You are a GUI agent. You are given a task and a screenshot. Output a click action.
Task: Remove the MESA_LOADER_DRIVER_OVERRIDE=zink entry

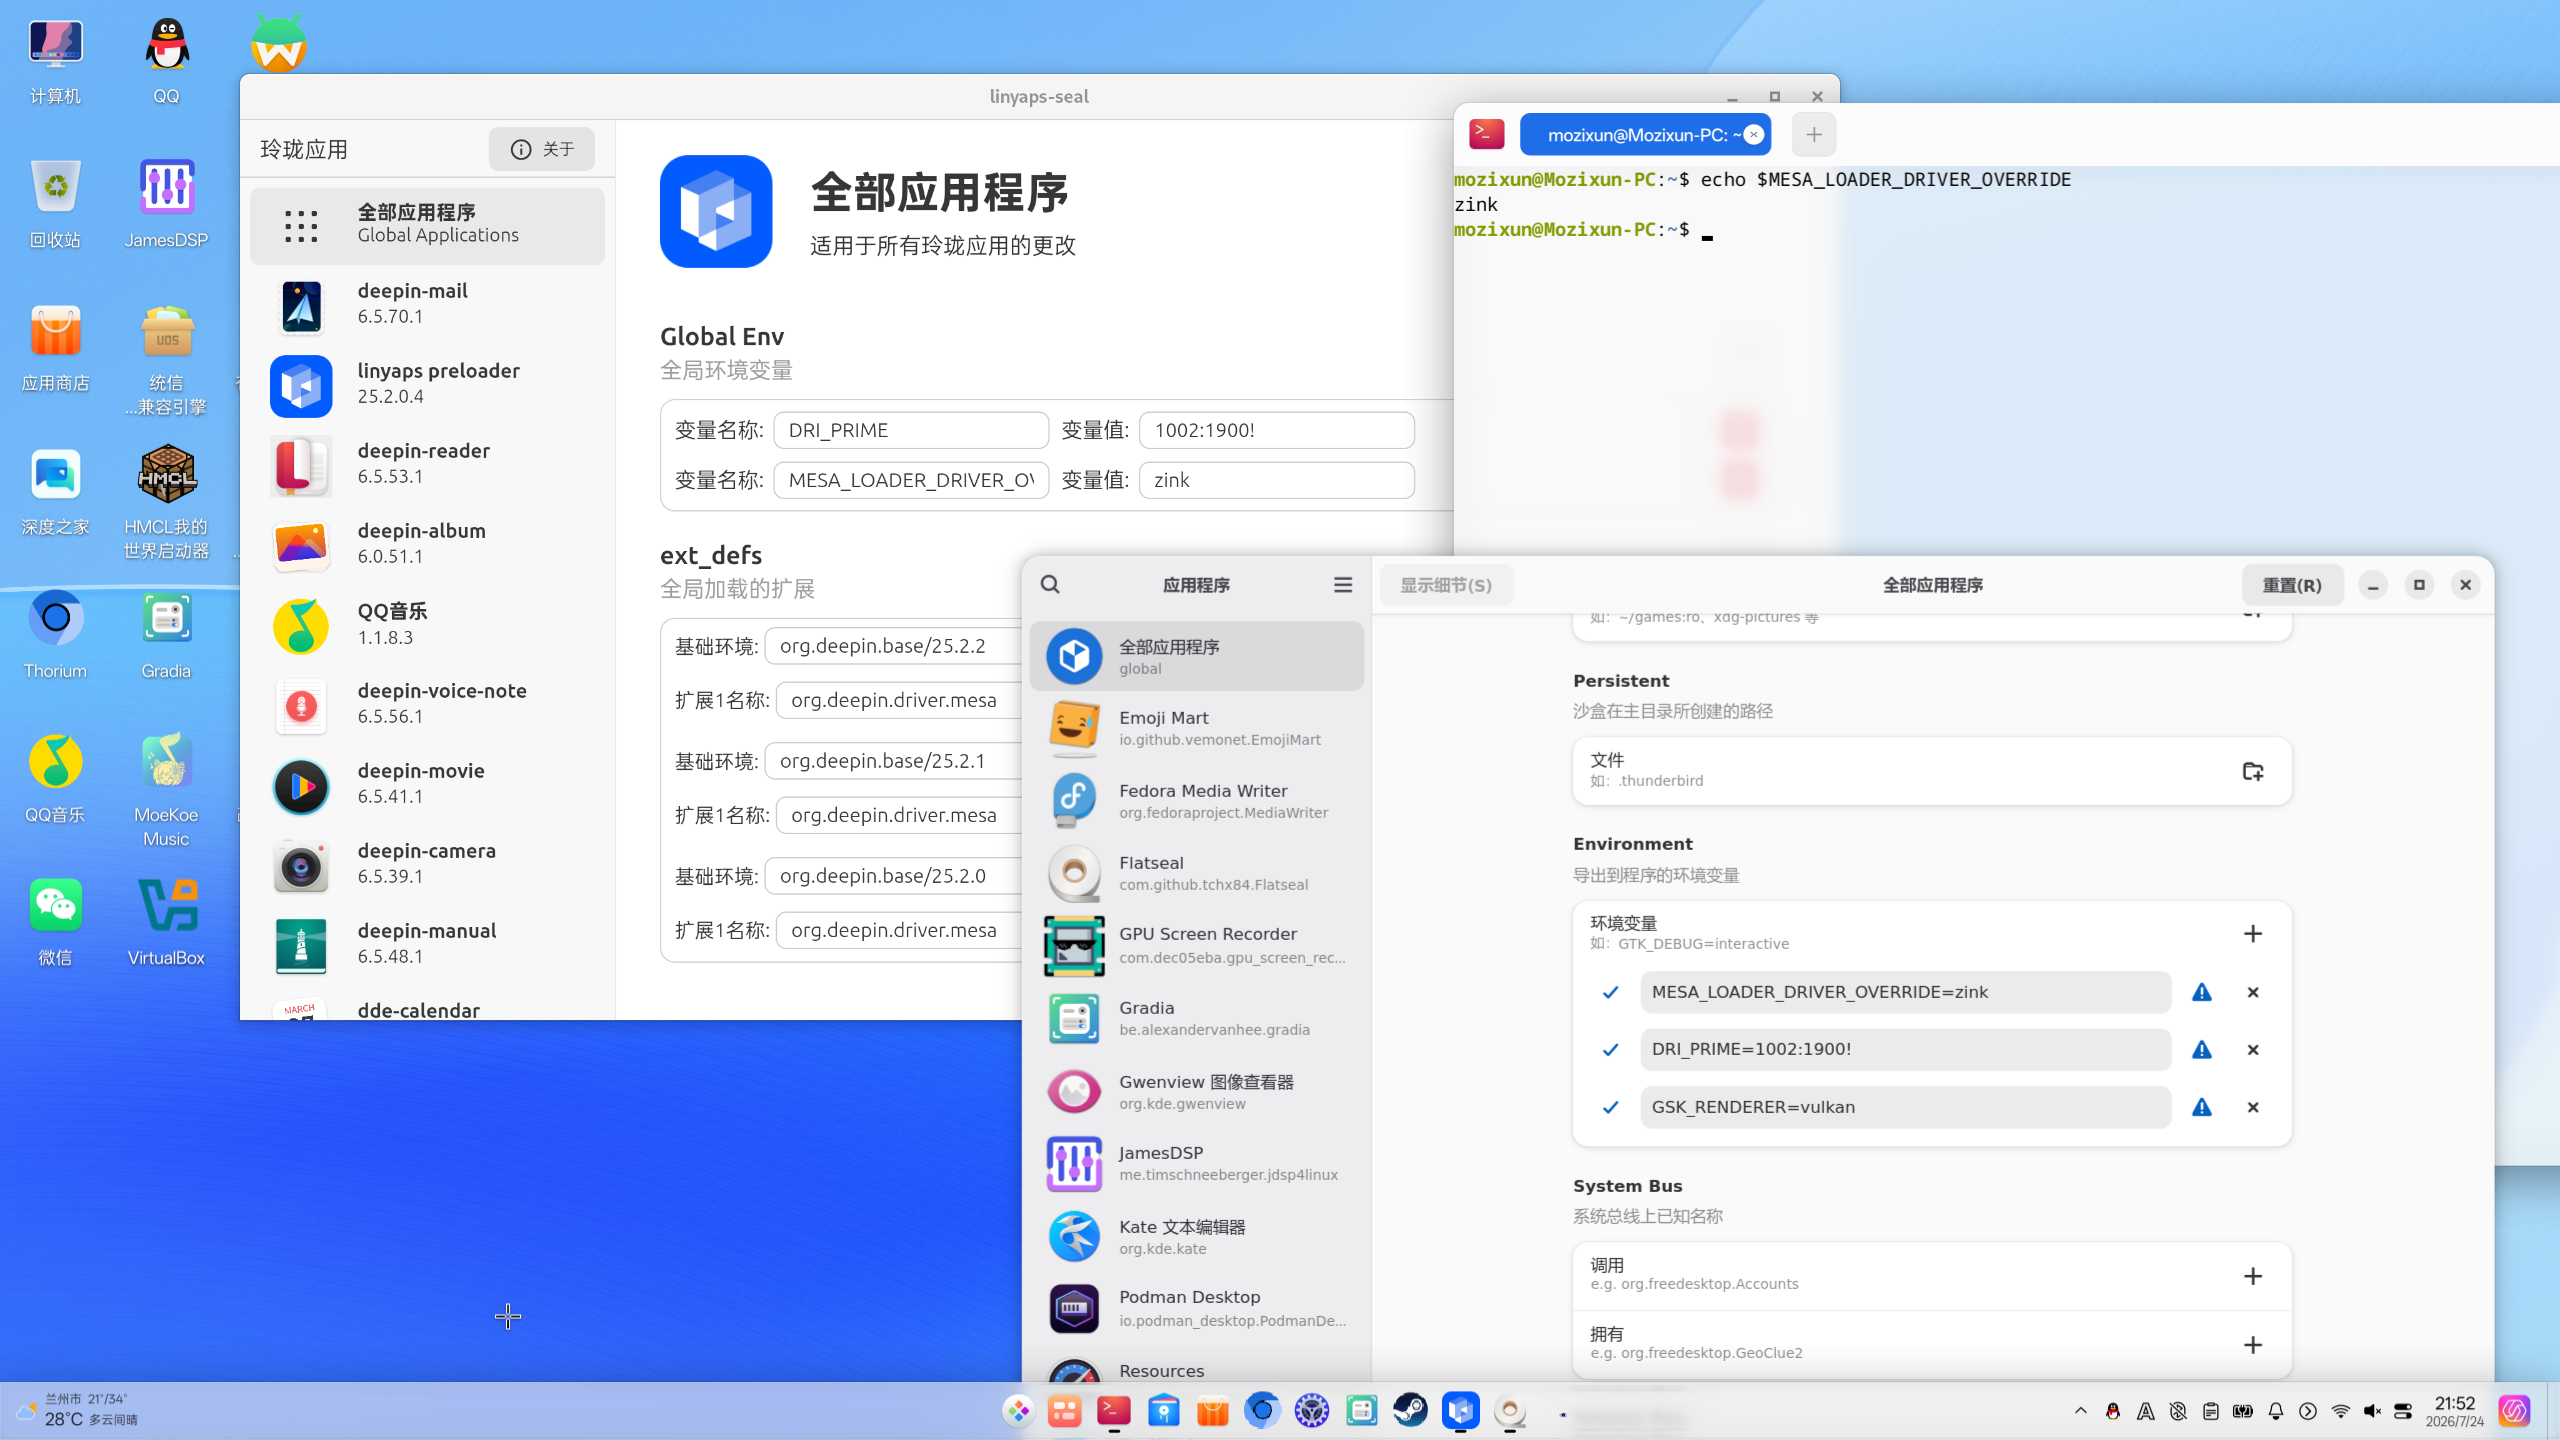(x=2253, y=992)
